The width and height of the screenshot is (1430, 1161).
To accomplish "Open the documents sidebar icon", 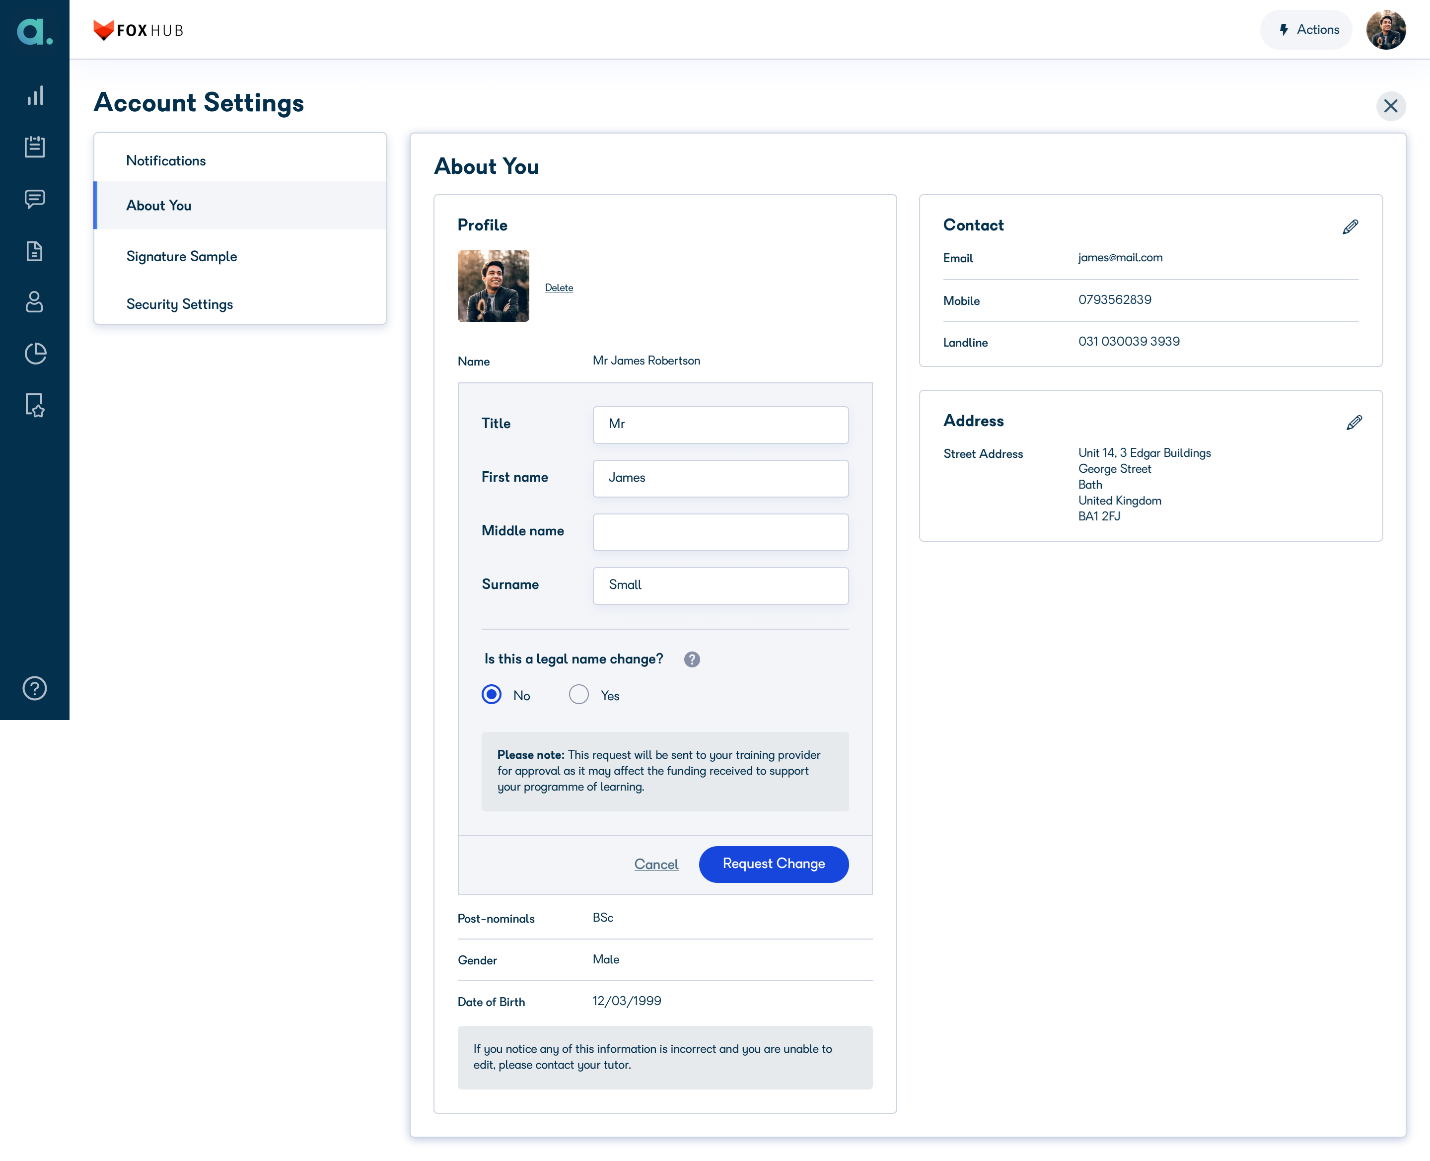I will pyautogui.click(x=35, y=251).
